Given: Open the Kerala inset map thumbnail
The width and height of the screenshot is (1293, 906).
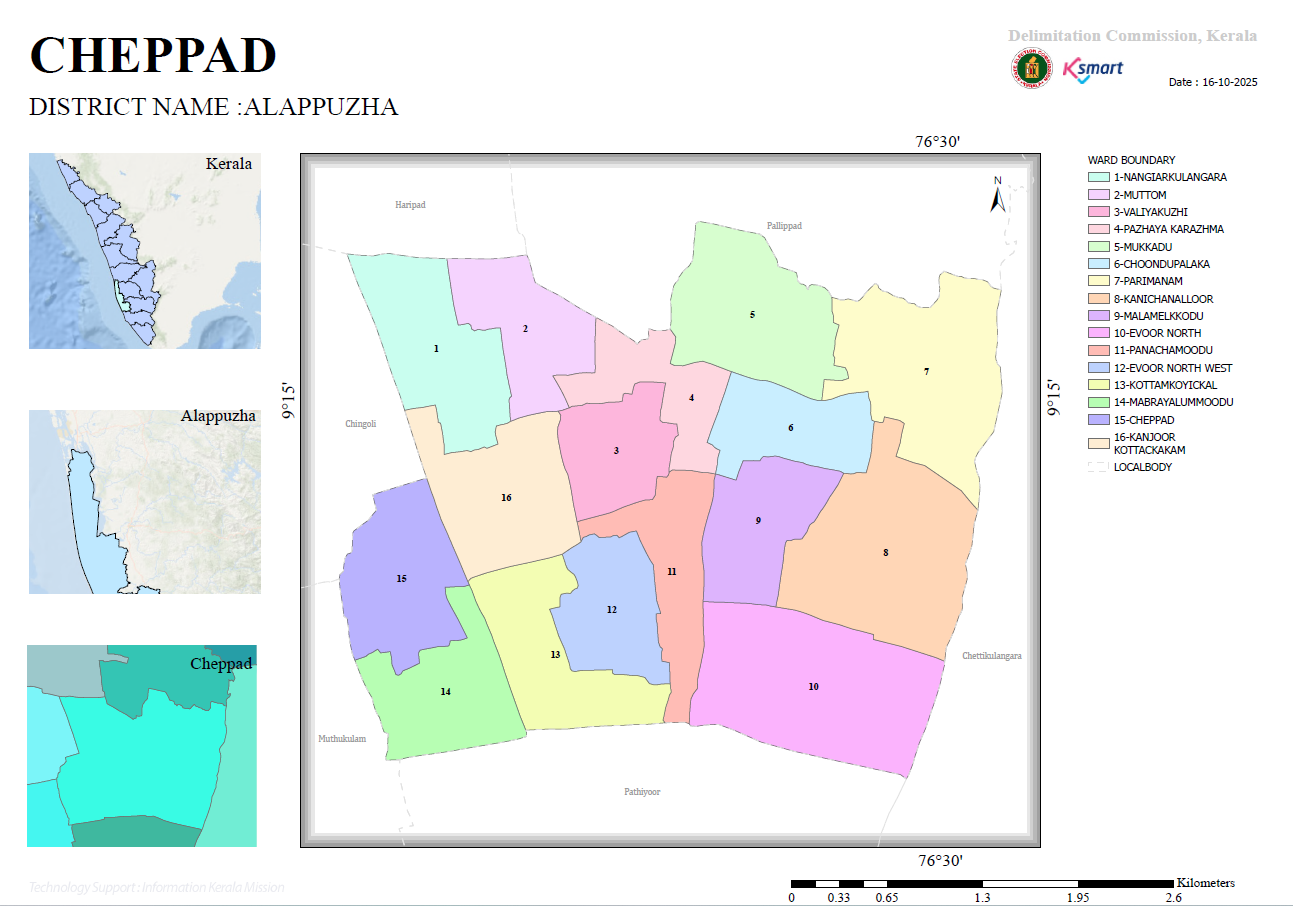Looking at the screenshot, I should pyautogui.click(x=145, y=251).
